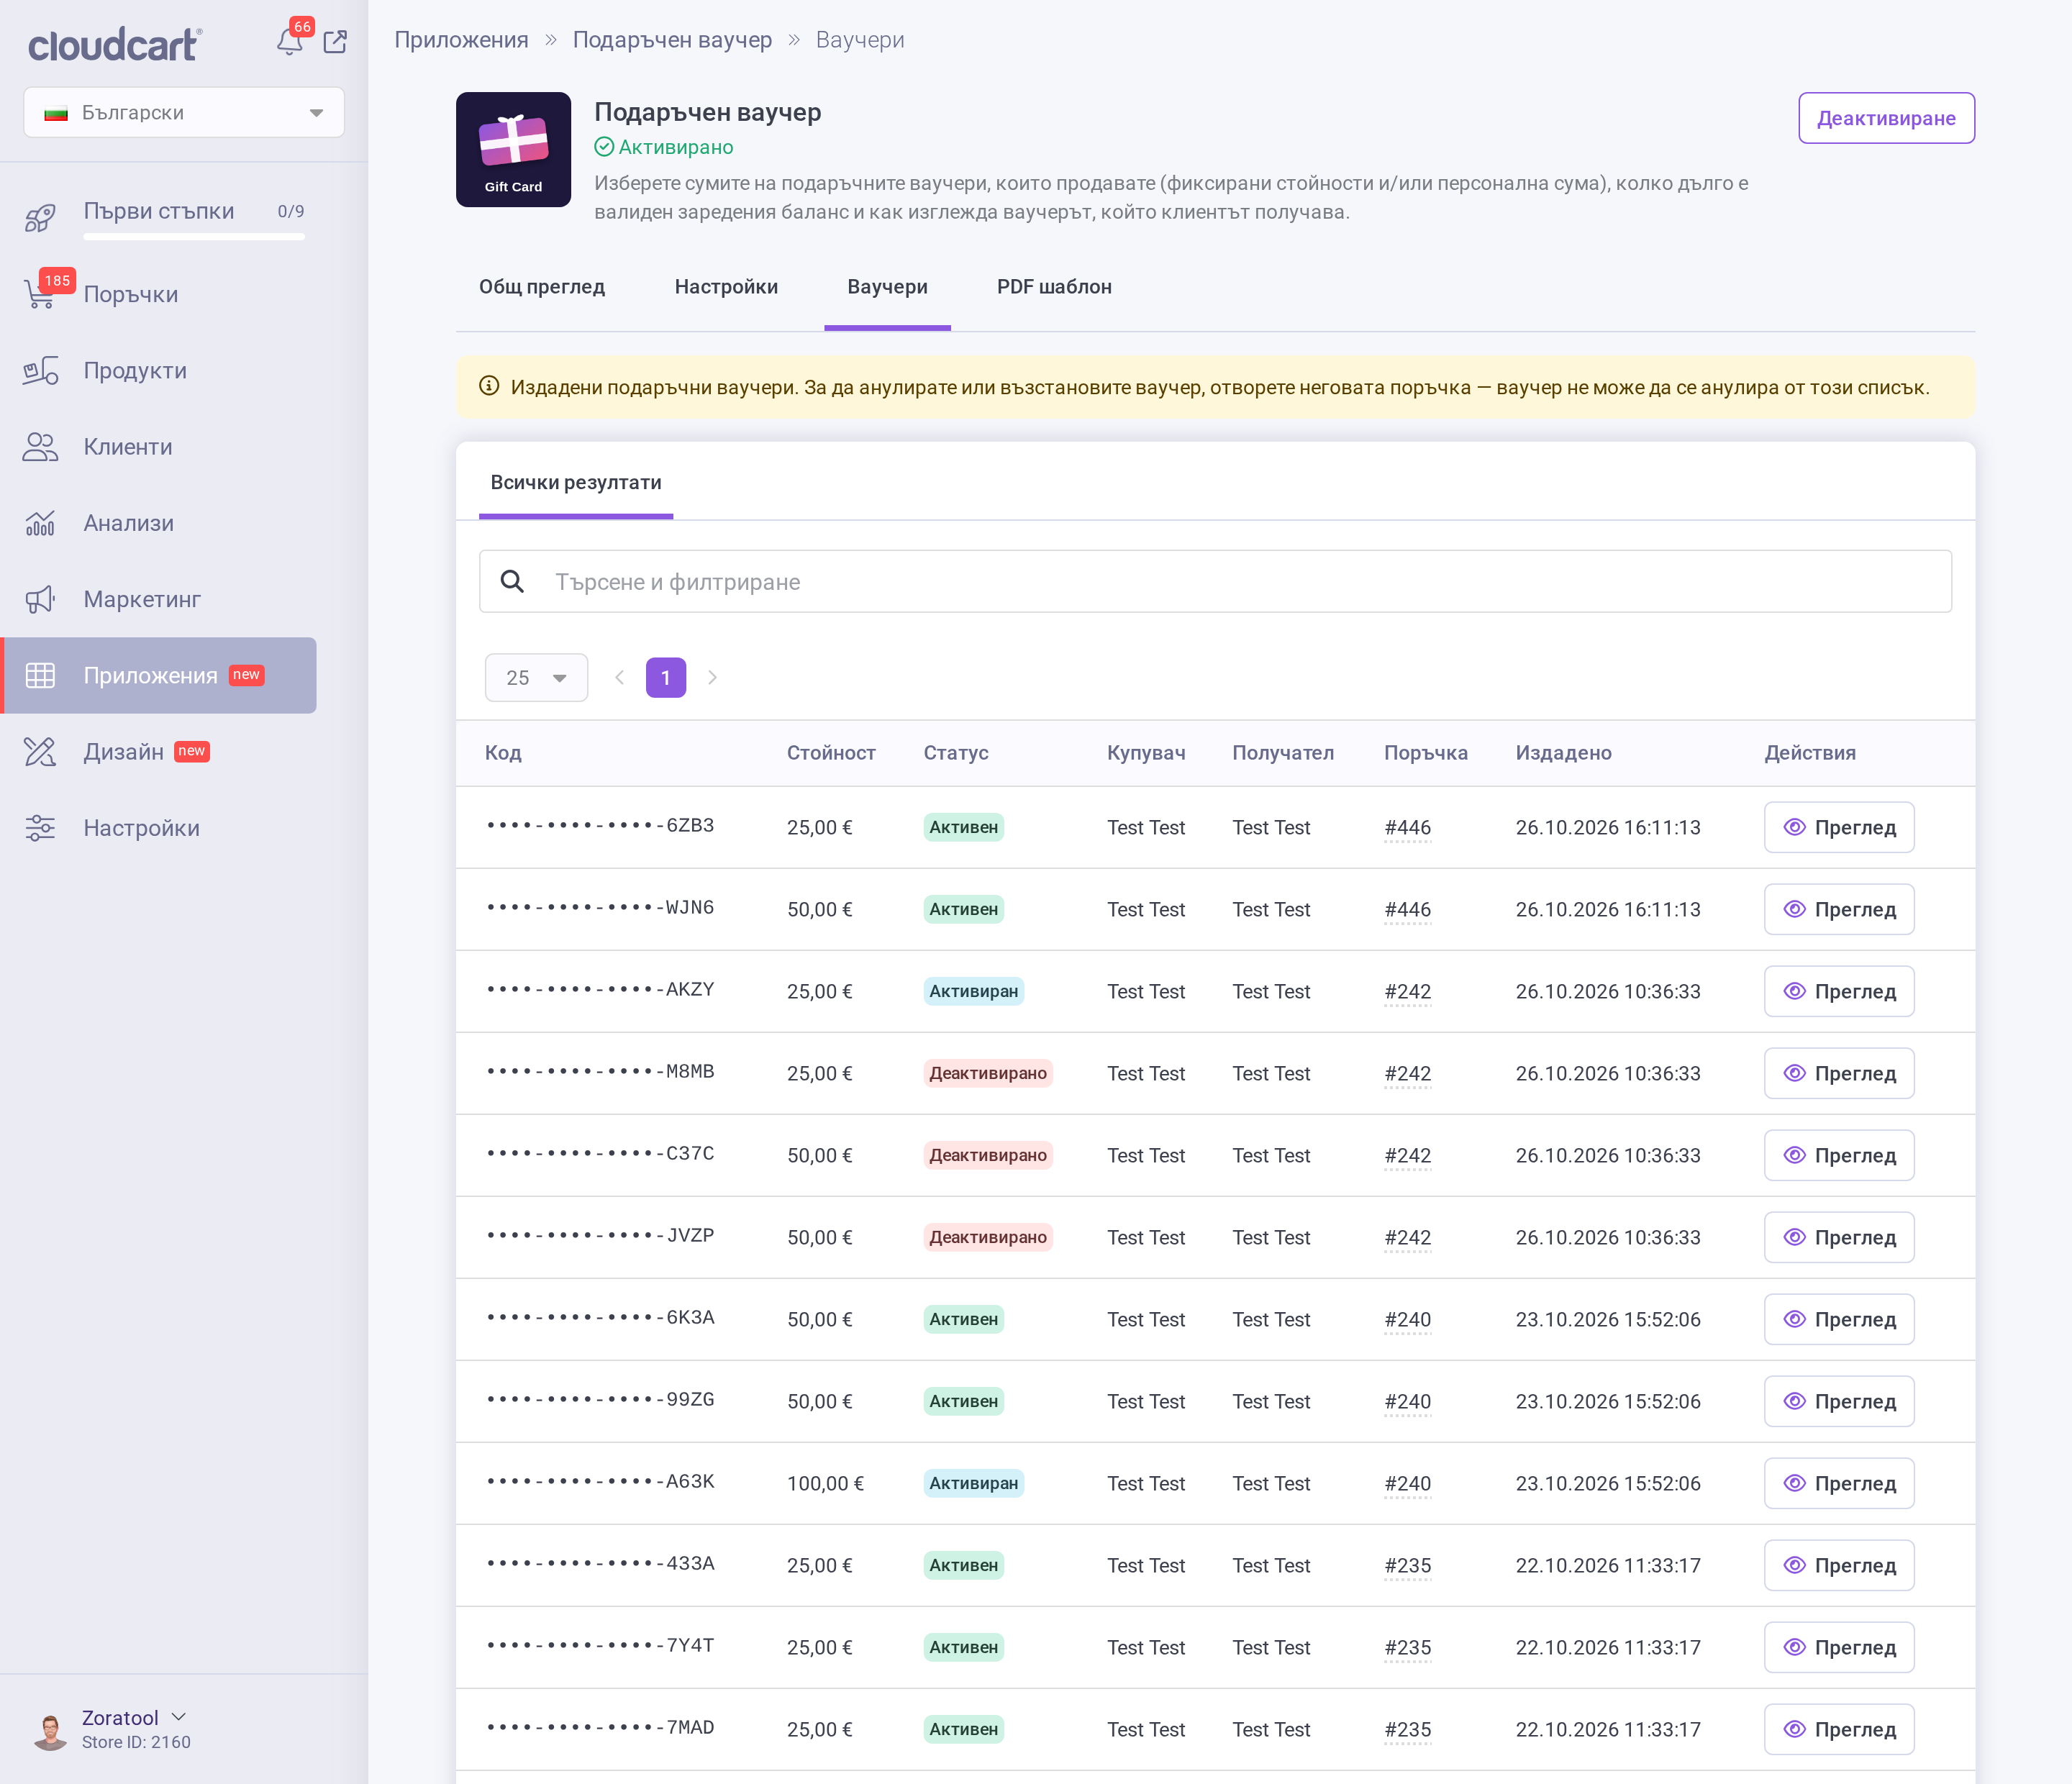Open the Български language dropdown
The width and height of the screenshot is (2072, 1784).
[184, 113]
